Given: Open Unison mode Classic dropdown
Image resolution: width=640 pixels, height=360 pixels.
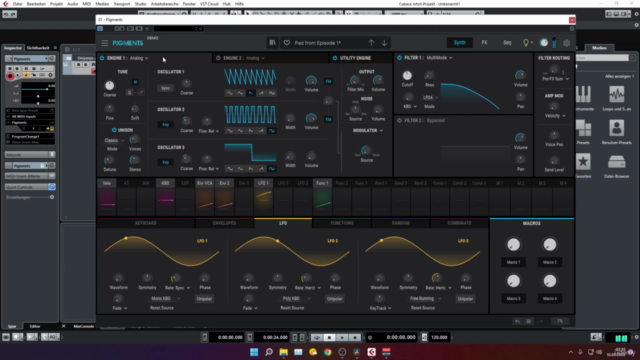Looking at the screenshot, I should click(x=114, y=140).
